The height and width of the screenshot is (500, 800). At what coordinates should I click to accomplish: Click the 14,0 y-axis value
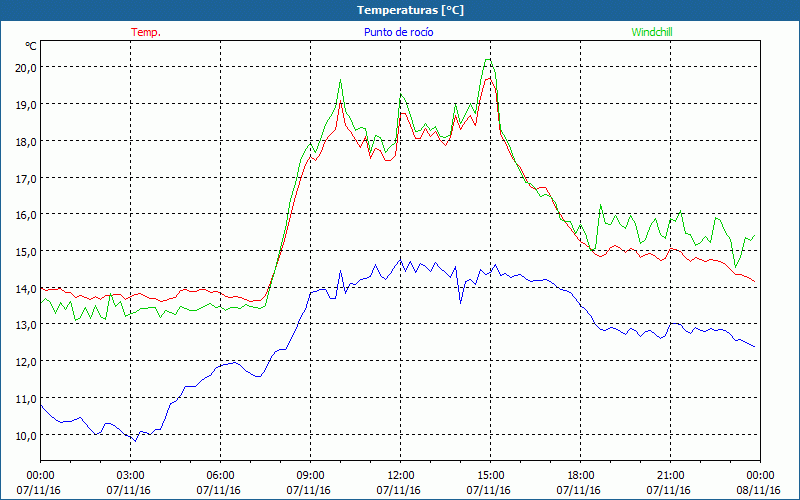pos(24,288)
